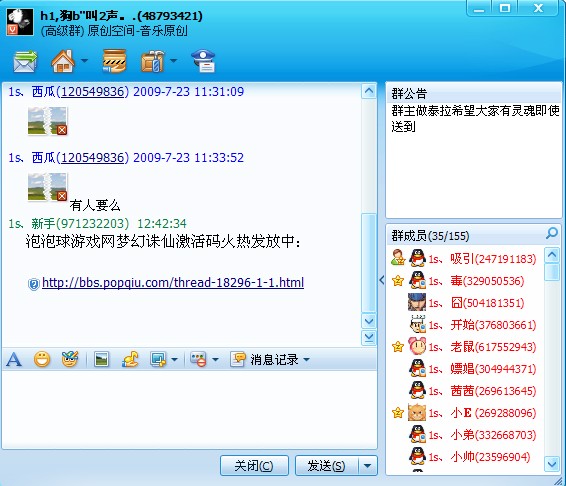This screenshot has height=486, width=566.
Task: Open the group home house icon
Action: pyautogui.click(x=63, y=61)
